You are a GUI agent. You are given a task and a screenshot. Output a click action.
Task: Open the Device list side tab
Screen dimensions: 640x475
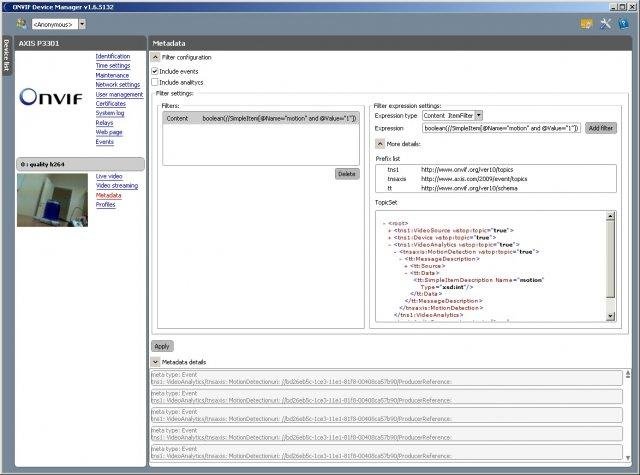point(6,57)
